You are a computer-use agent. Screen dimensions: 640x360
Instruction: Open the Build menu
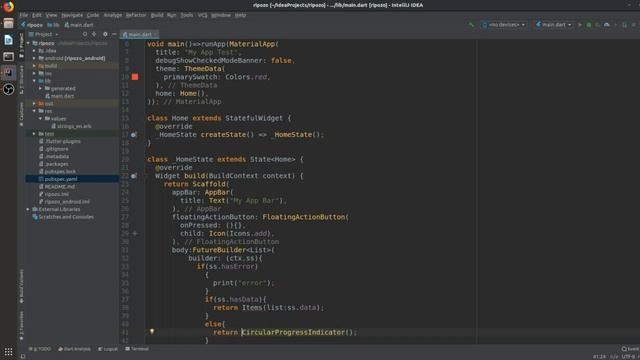pos(157,15)
